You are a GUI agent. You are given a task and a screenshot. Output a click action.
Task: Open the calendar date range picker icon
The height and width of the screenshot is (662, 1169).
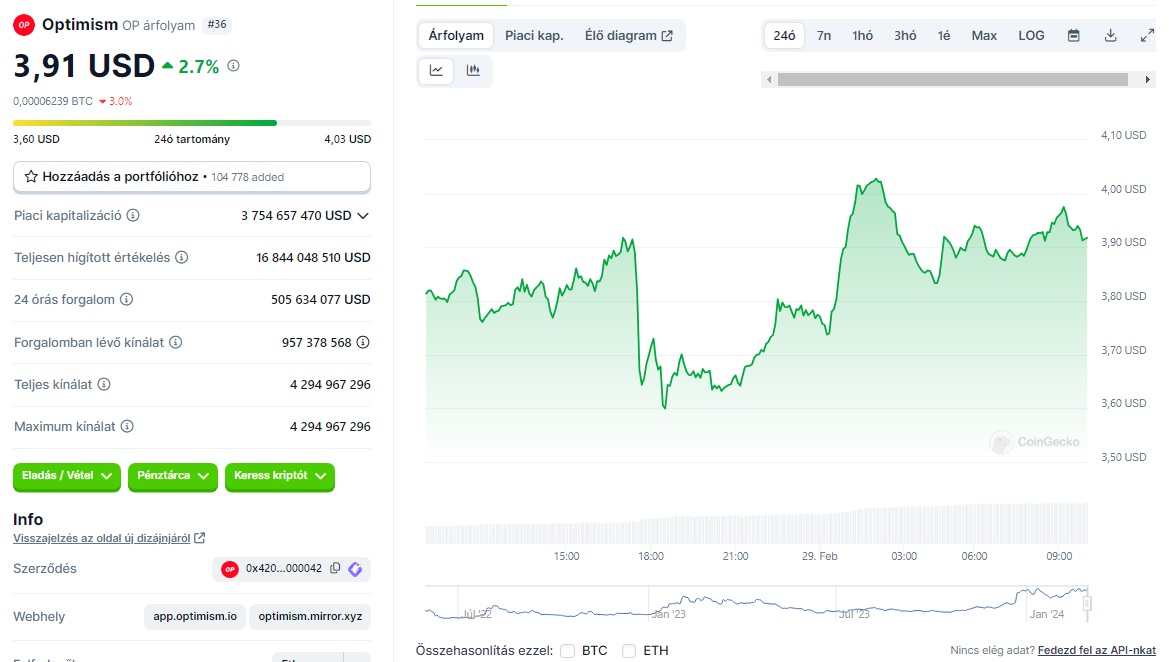[x=1074, y=36]
